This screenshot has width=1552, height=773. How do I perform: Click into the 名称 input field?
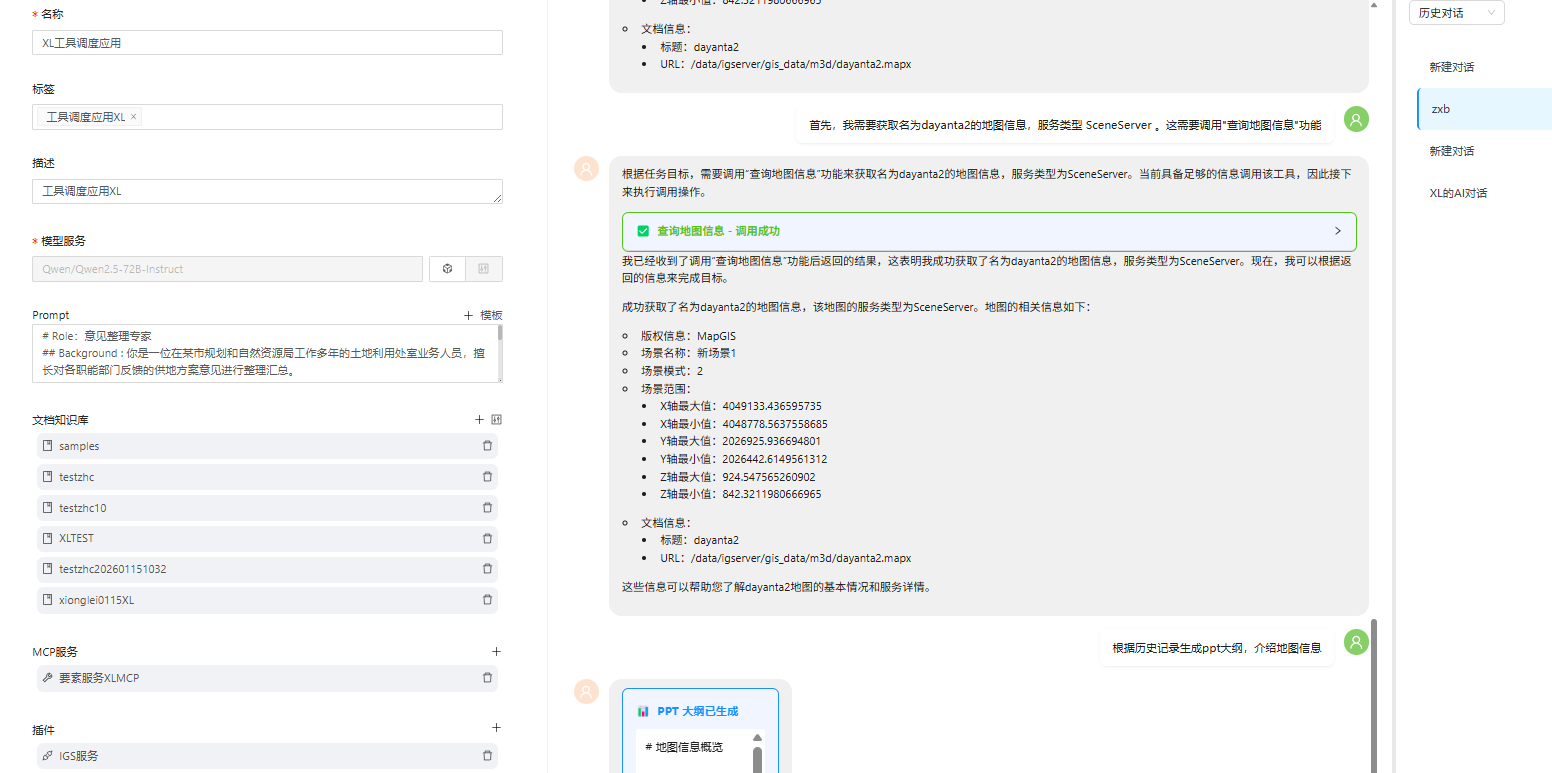click(267, 43)
